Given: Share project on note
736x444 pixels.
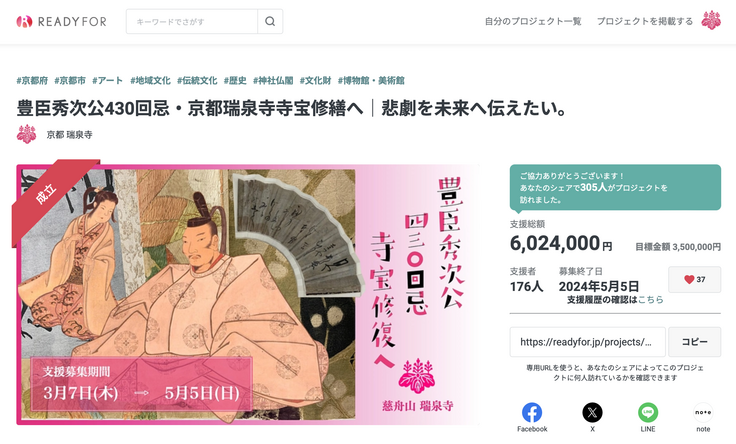Looking at the screenshot, I should (x=703, y=417).
